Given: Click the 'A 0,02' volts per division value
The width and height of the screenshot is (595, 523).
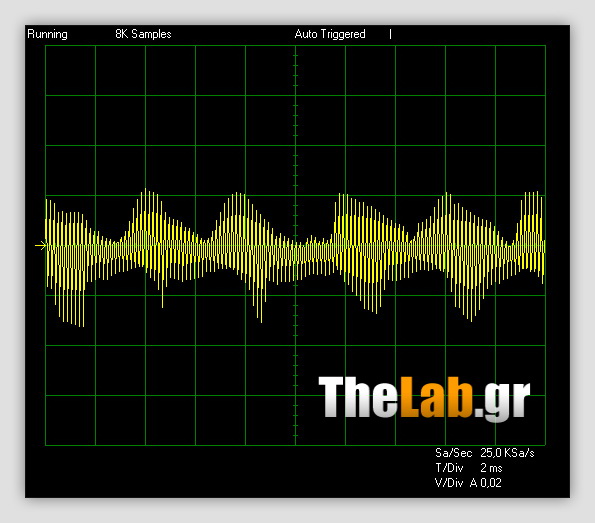Looking at the screenshot, I should [x=486, y=483].
